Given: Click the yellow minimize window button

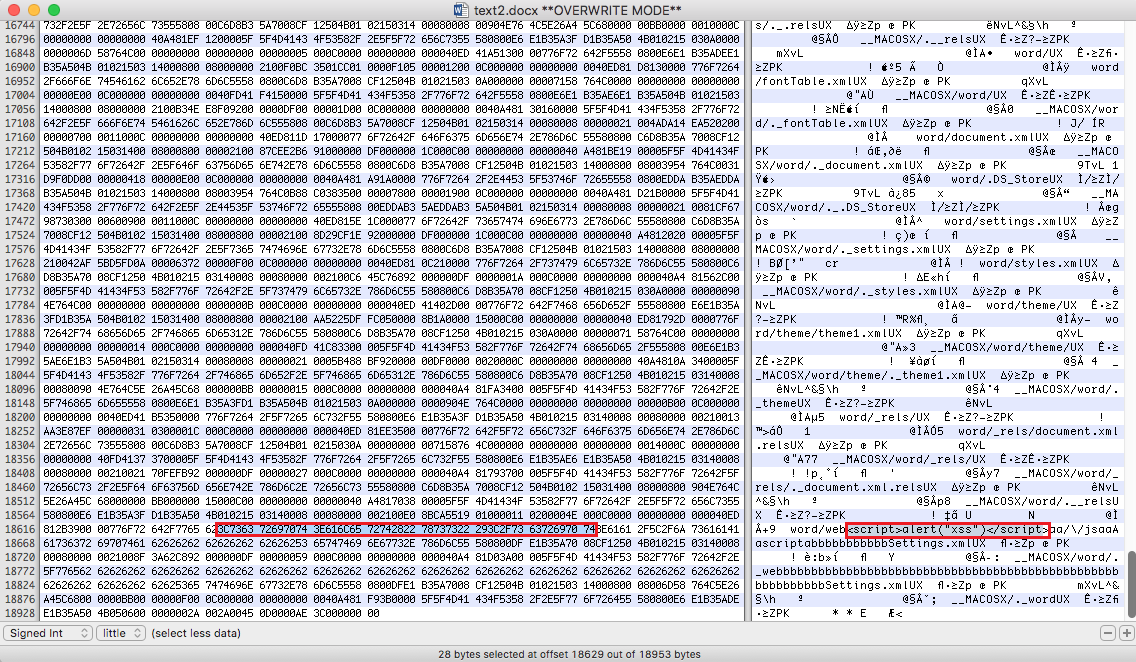Looking at the screenshot, I should pos(33,9).
